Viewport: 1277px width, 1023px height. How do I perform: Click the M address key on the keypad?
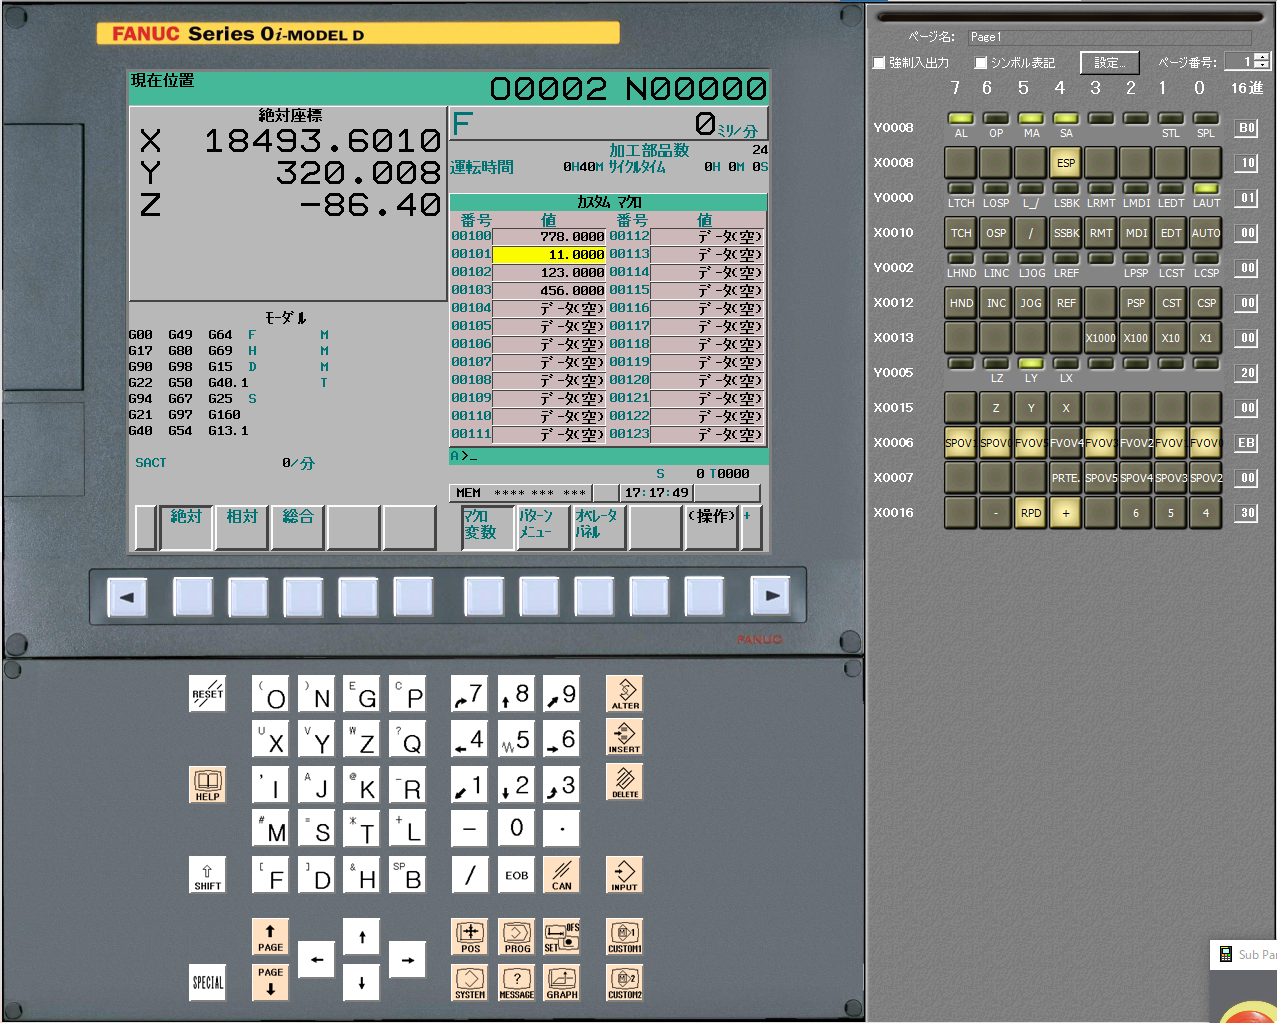point(270,829)
